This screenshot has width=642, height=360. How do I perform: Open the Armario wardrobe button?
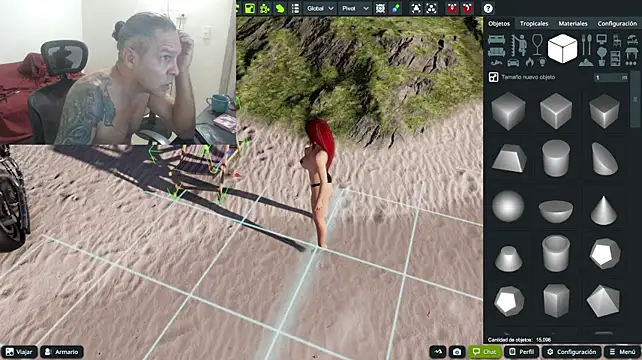pyautogui.click(x=62, y=352)
